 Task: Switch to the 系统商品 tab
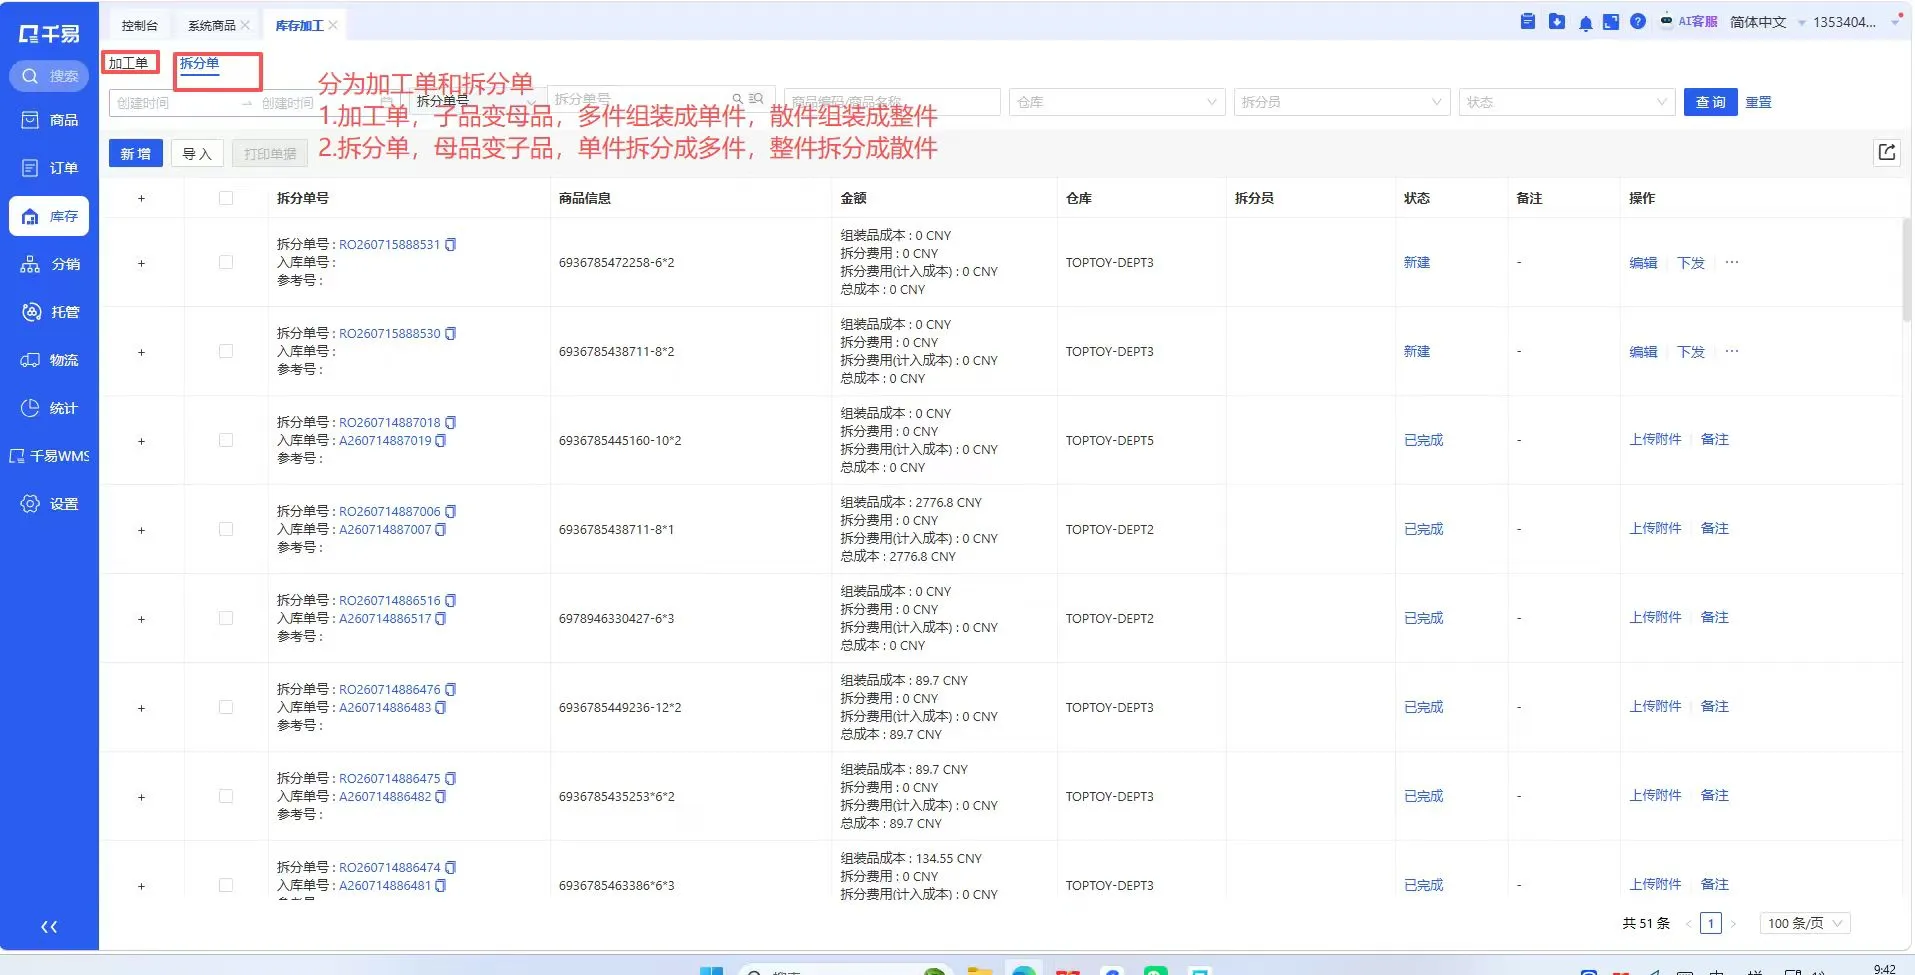tap(212, 25)
